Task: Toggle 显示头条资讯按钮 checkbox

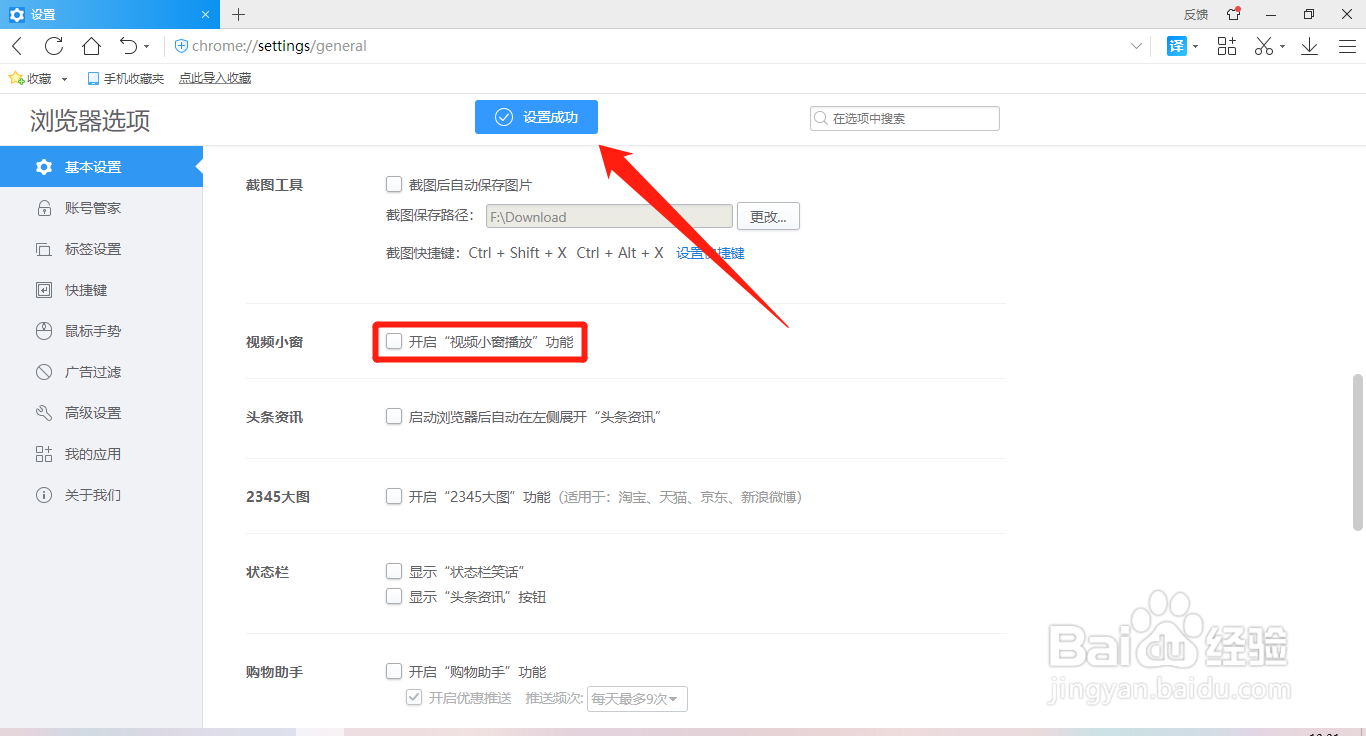Action: click(x=394, y=596)
